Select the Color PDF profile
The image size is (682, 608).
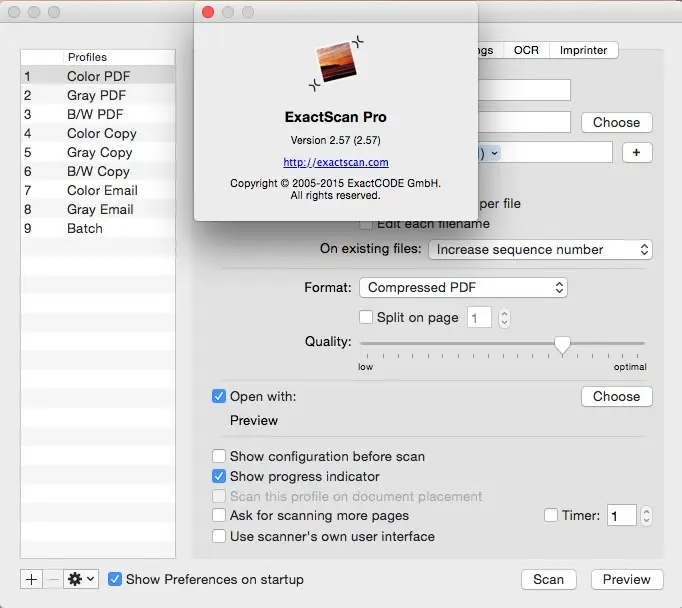click(98, 76)
